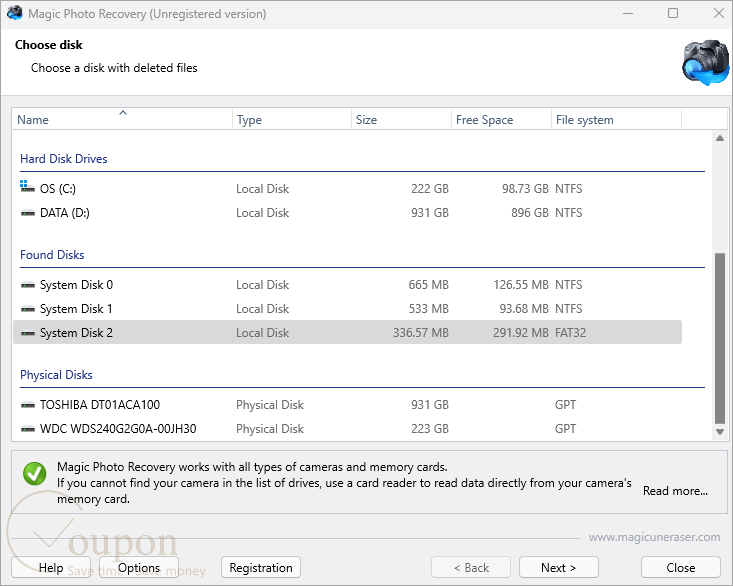Open the Help button

(x=51, y=568)
